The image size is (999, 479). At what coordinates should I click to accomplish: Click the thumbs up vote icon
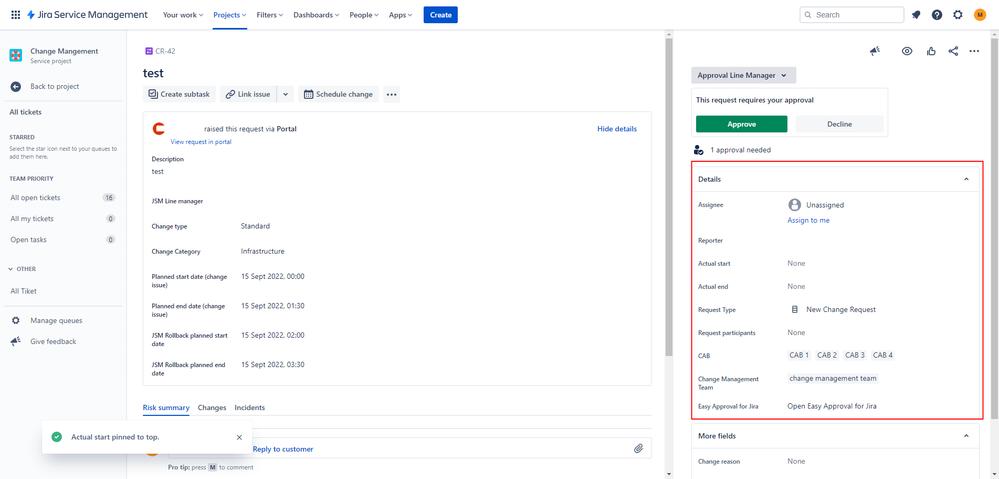click(x=931, y=52)
